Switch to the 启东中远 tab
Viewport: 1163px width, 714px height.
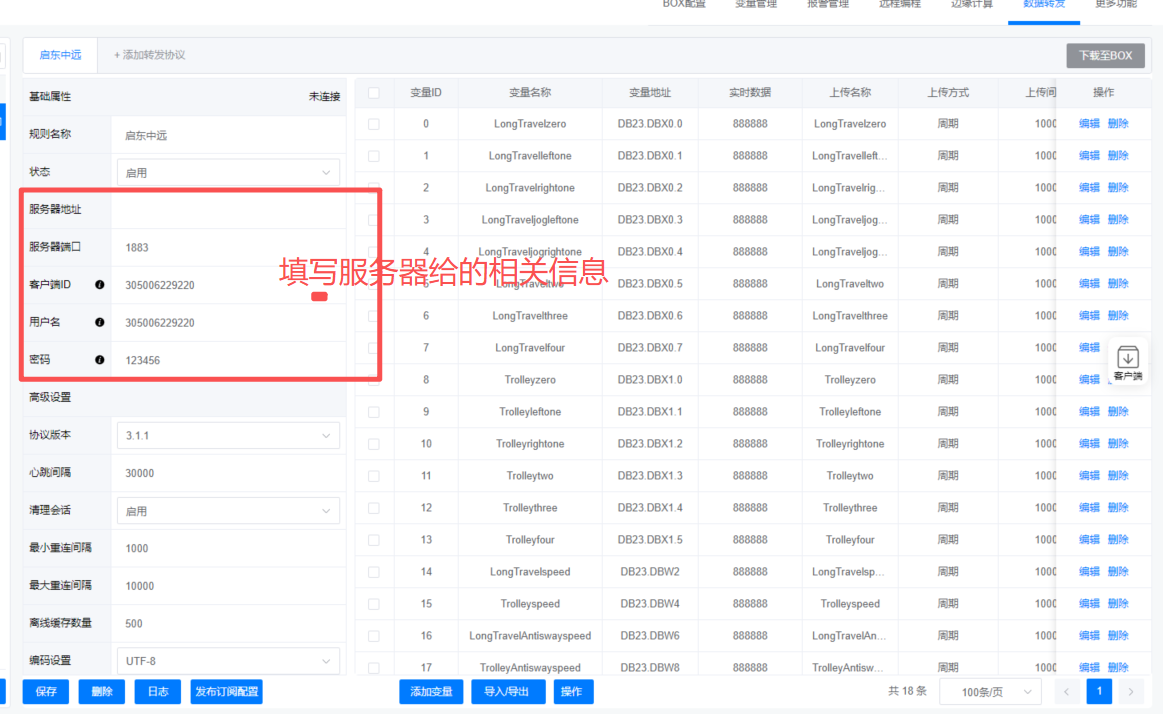pyautogui.click(x=60, y=55)
